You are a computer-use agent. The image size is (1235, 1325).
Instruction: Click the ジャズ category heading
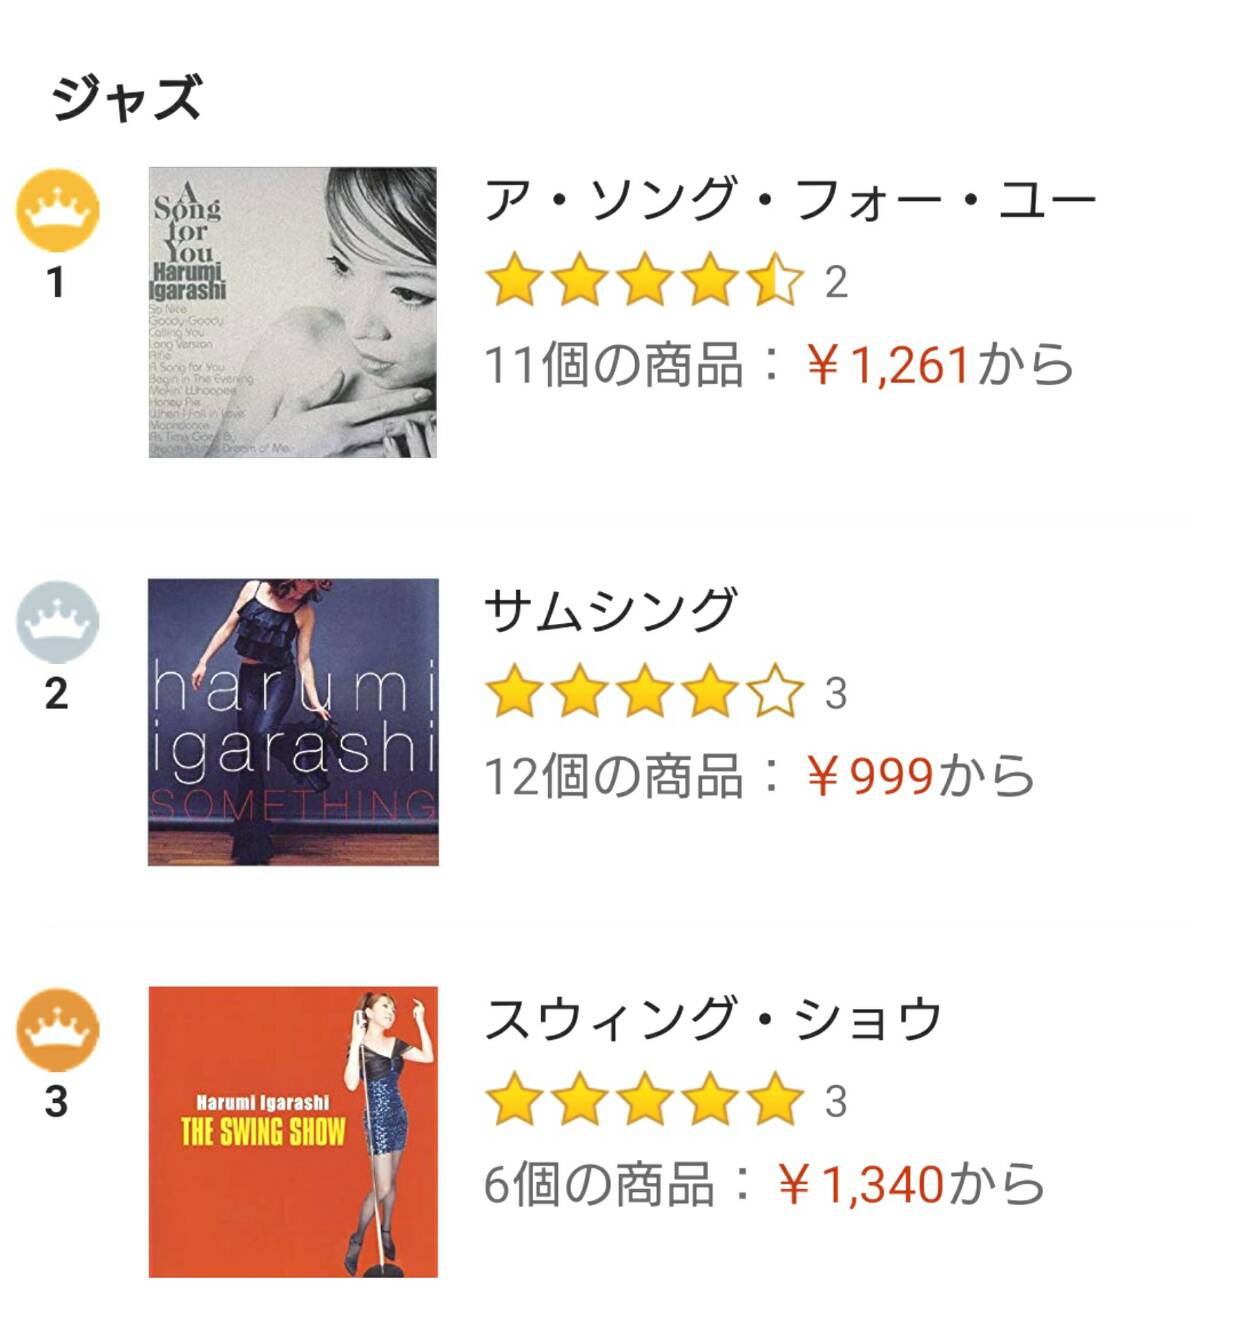(127, 97)
